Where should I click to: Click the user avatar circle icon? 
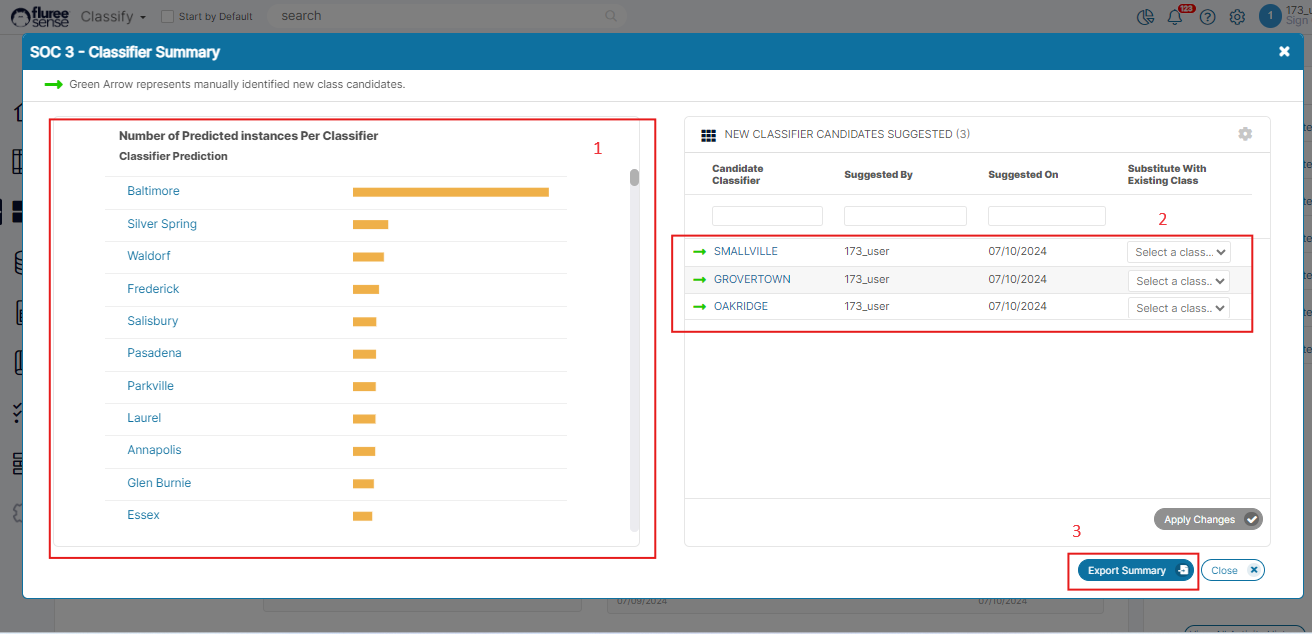1270,16
